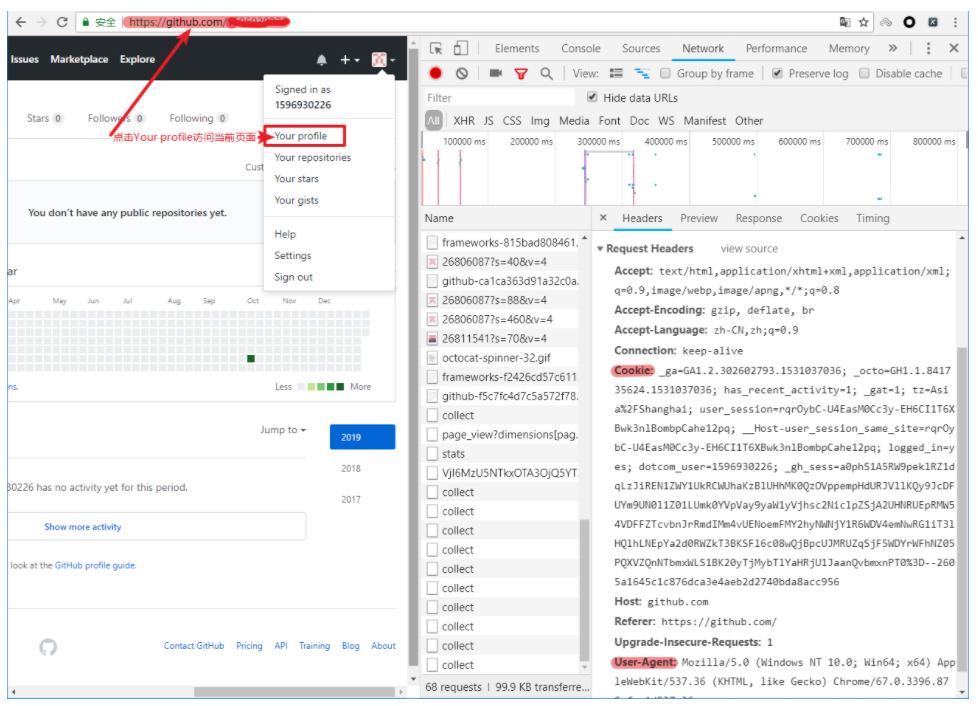Click Sign out menu item
978x706 pixels.
(x=293, y=277)
